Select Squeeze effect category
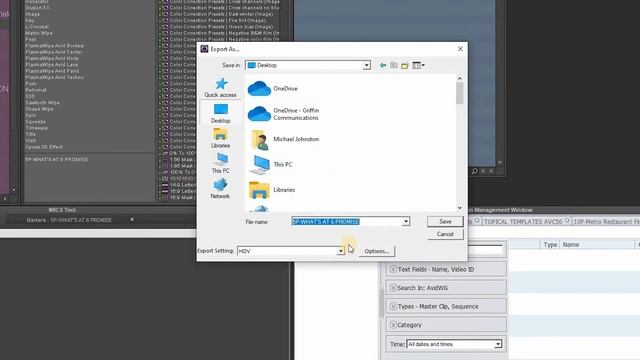 36,122
